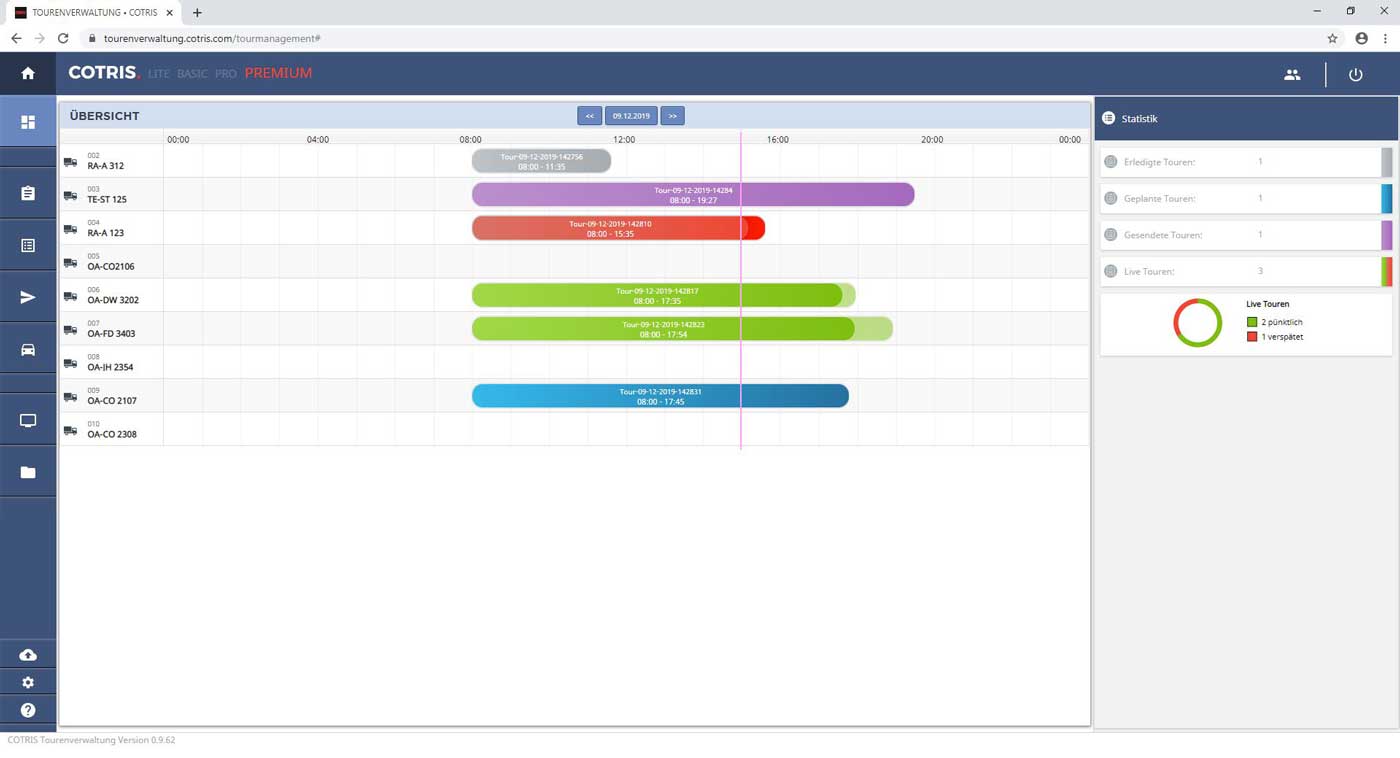Select the PREMIUM plan label
Image resolution: width=1400 pixels, height=758 pixels.
278,73
